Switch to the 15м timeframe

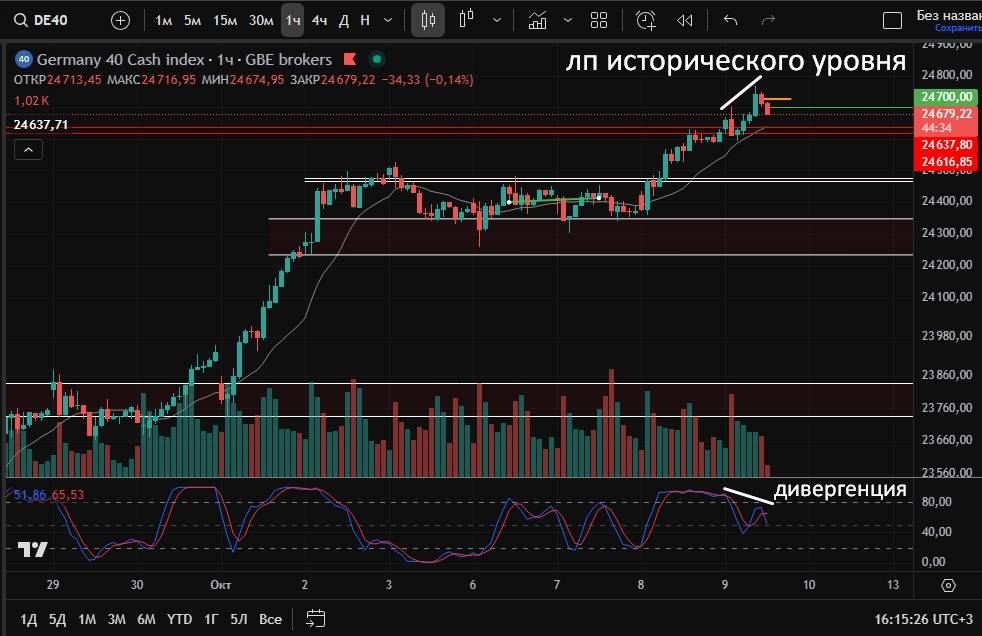[225, 20]
